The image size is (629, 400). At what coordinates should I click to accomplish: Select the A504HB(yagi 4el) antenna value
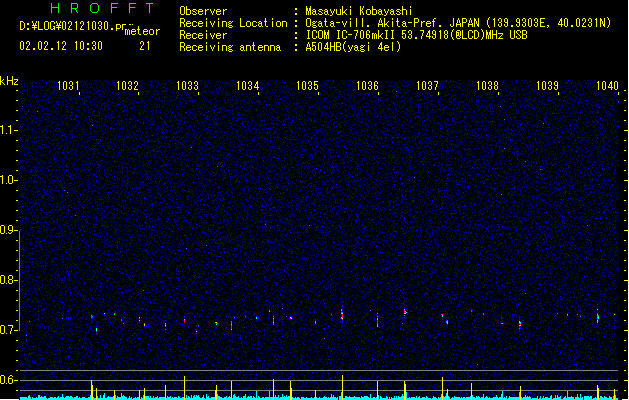353,47
